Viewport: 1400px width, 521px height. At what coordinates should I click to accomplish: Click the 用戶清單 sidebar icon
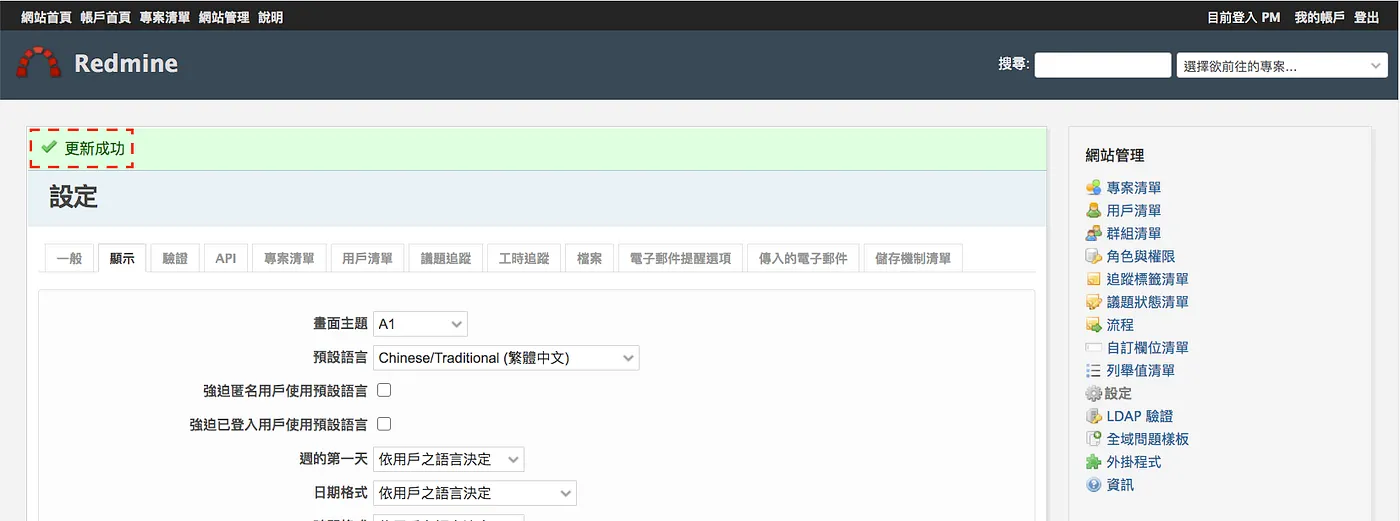click(x=1094, y=211)
